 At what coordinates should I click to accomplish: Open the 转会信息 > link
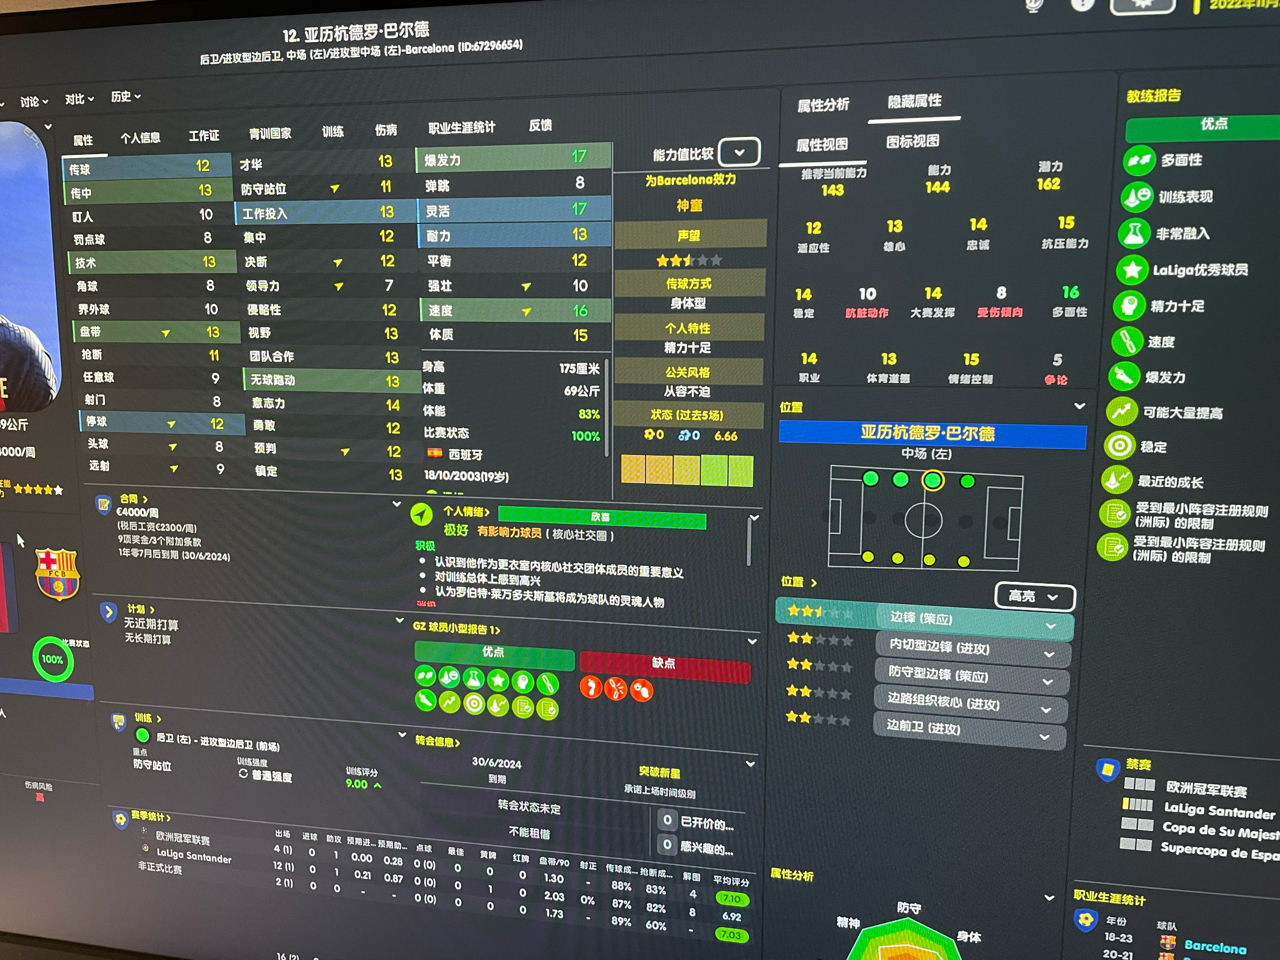click(x=437, y=742)
